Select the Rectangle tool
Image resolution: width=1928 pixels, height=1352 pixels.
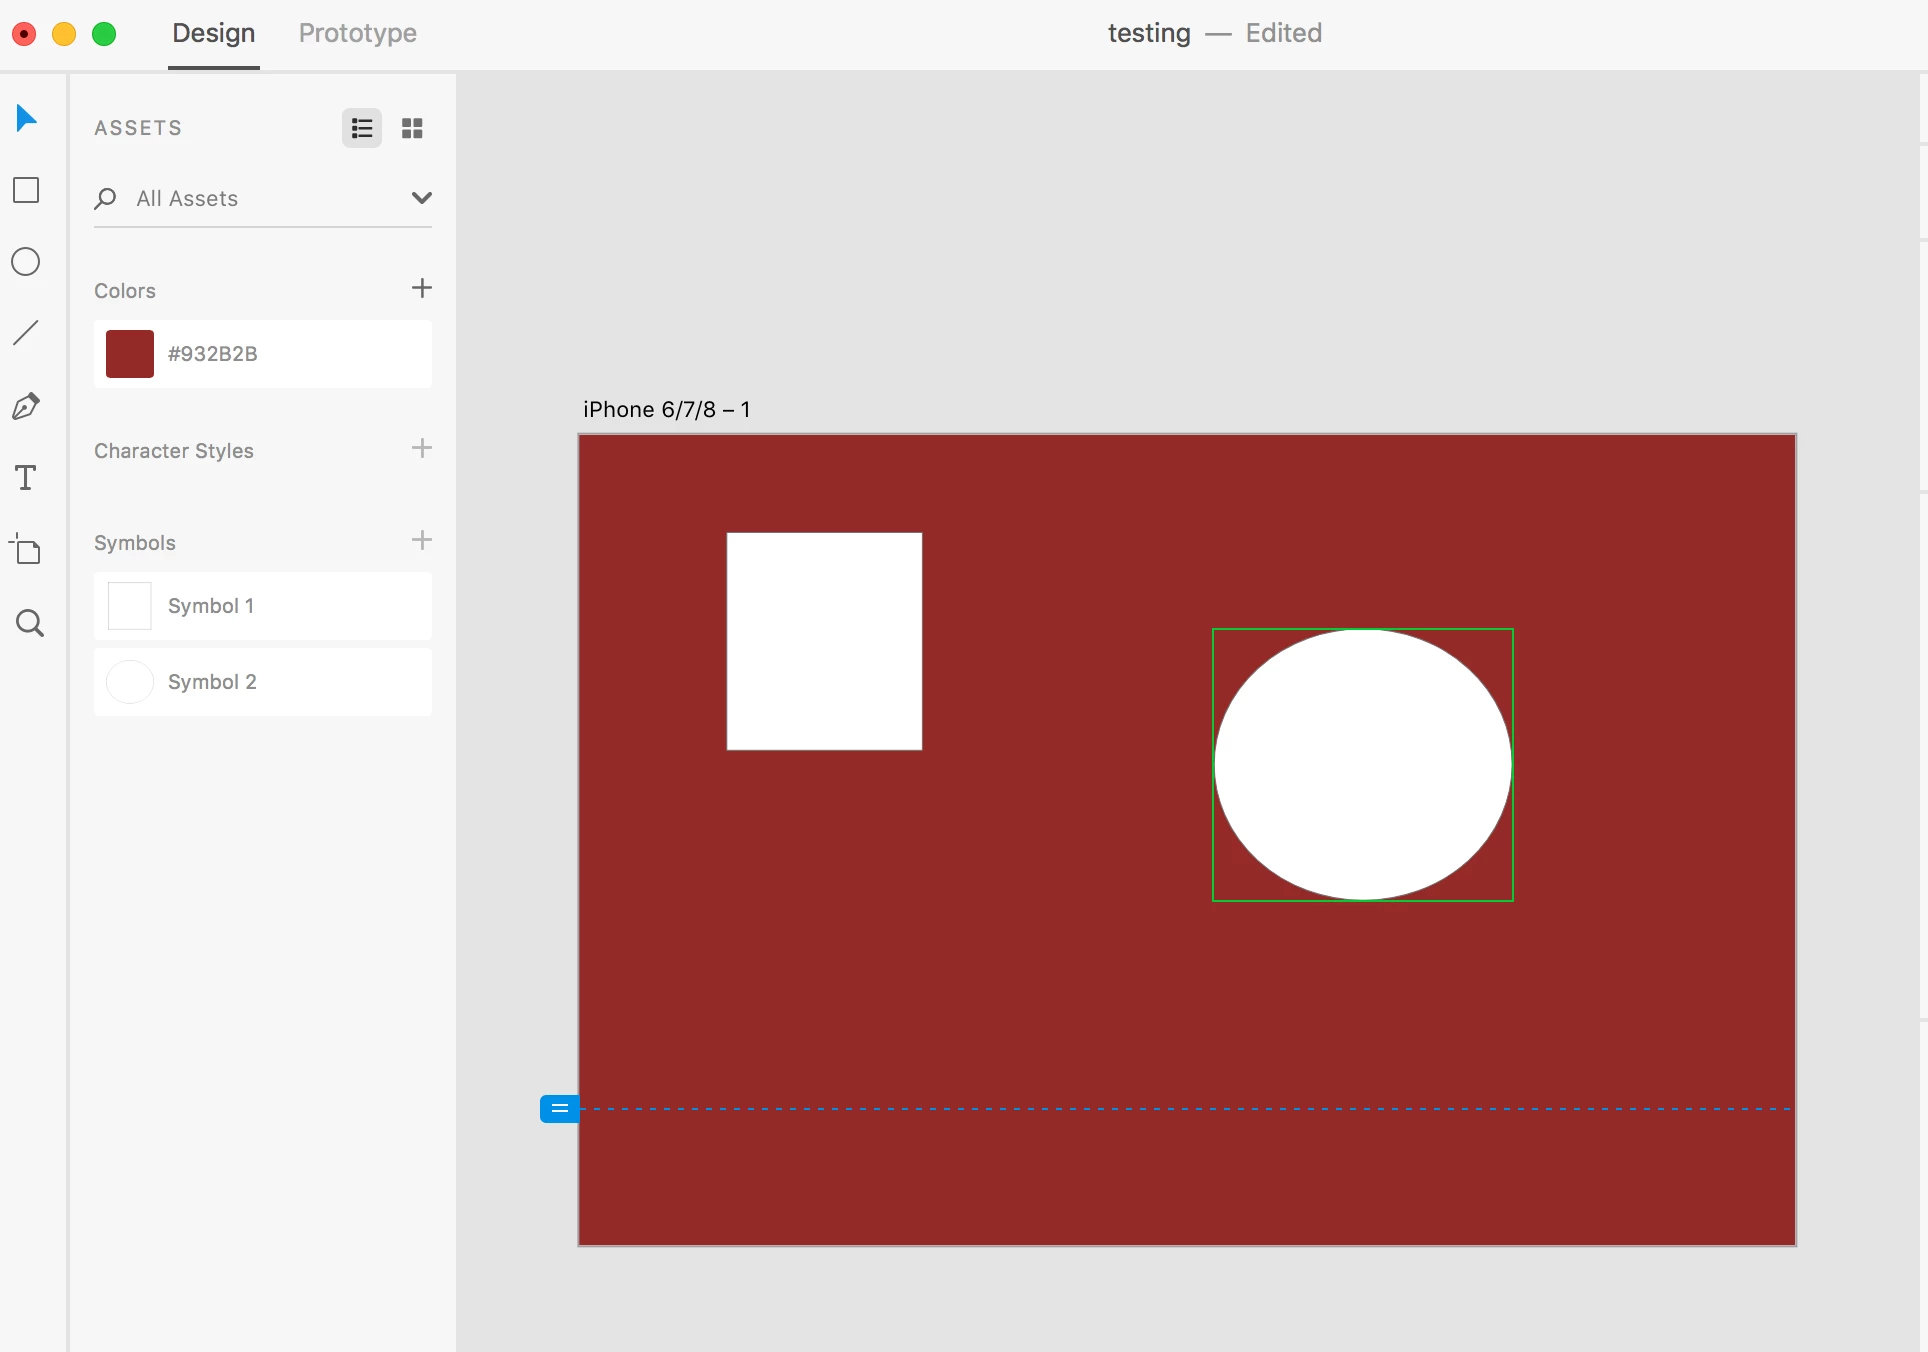[26, 190]
